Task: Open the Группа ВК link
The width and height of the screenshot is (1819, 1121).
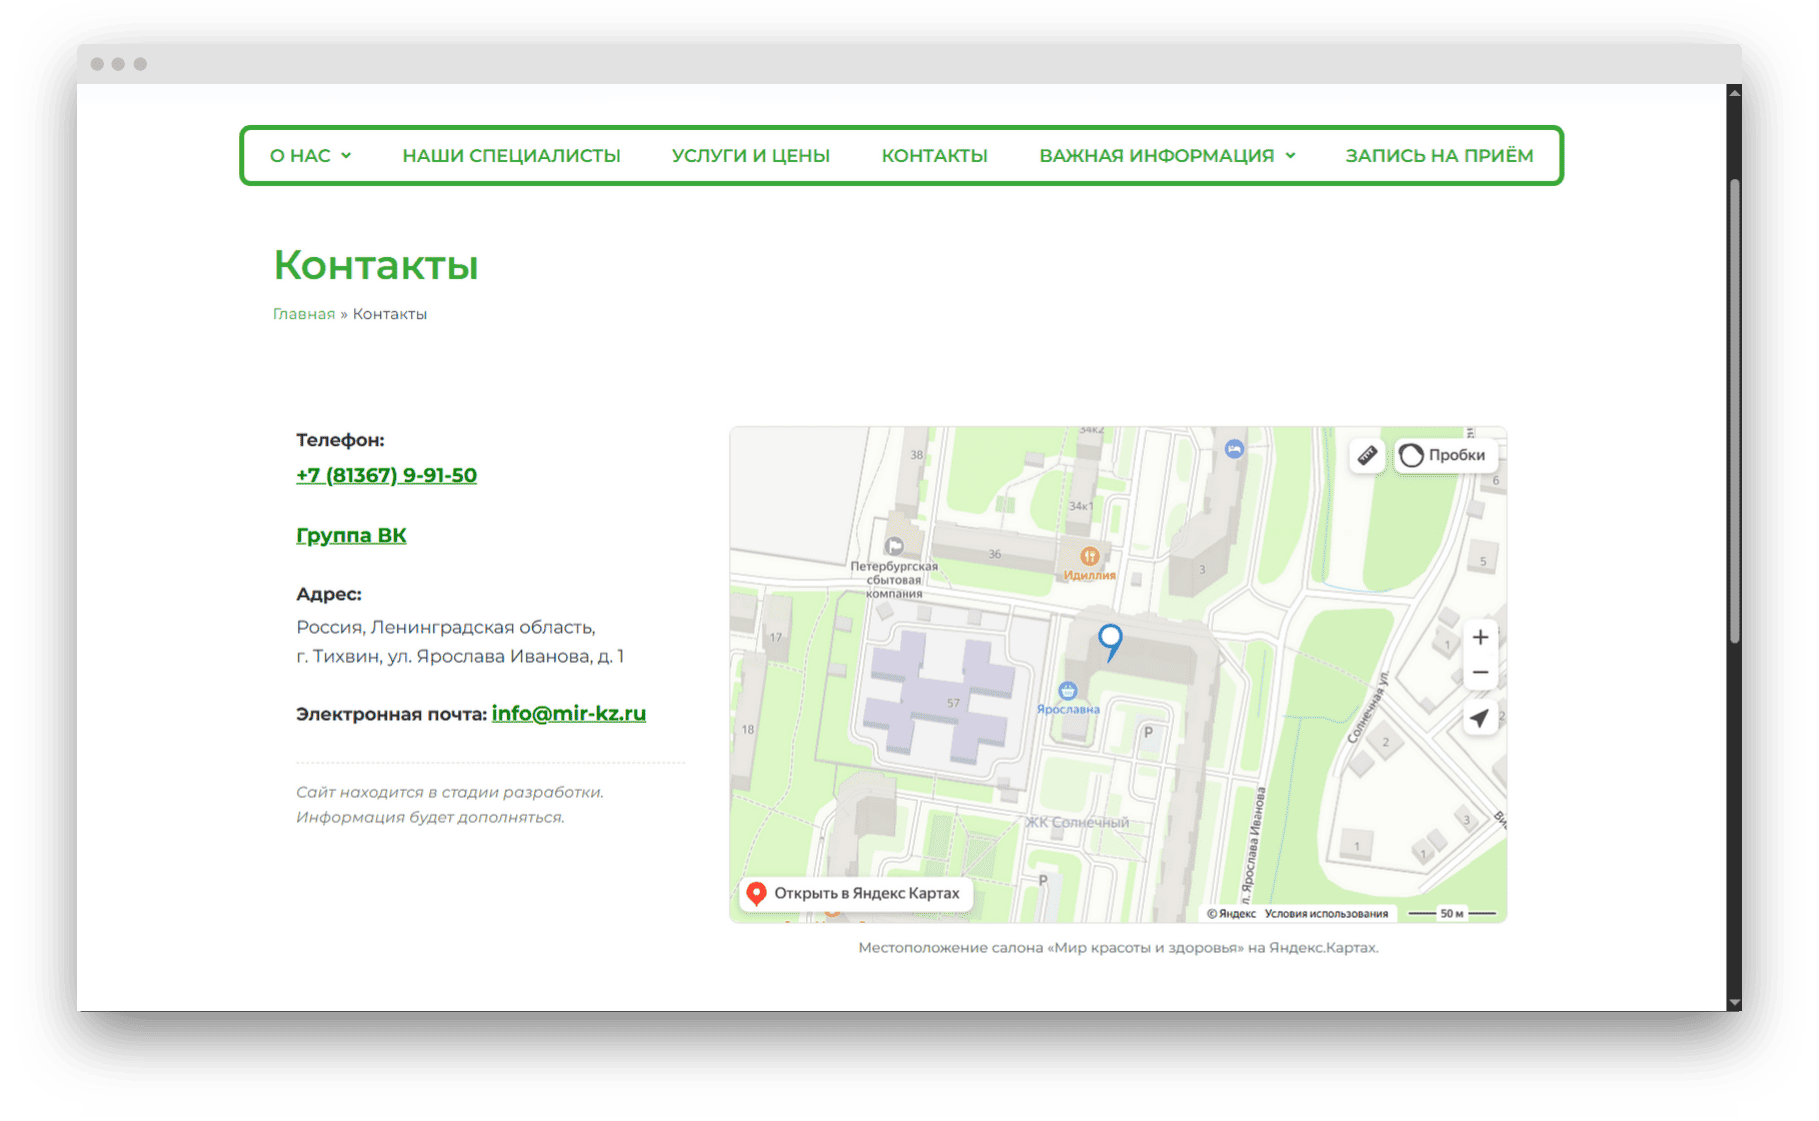Action: coord(350,534)
